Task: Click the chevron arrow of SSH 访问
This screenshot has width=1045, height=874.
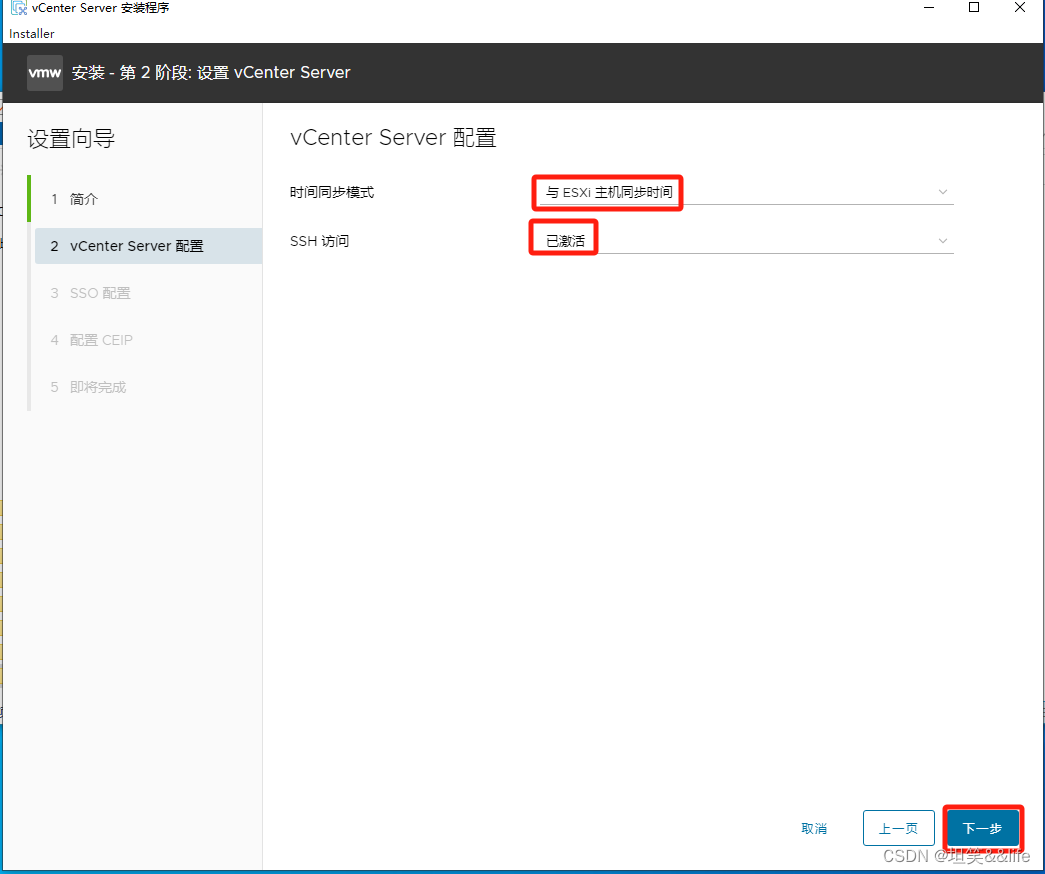Action: [x=942, y=241]
